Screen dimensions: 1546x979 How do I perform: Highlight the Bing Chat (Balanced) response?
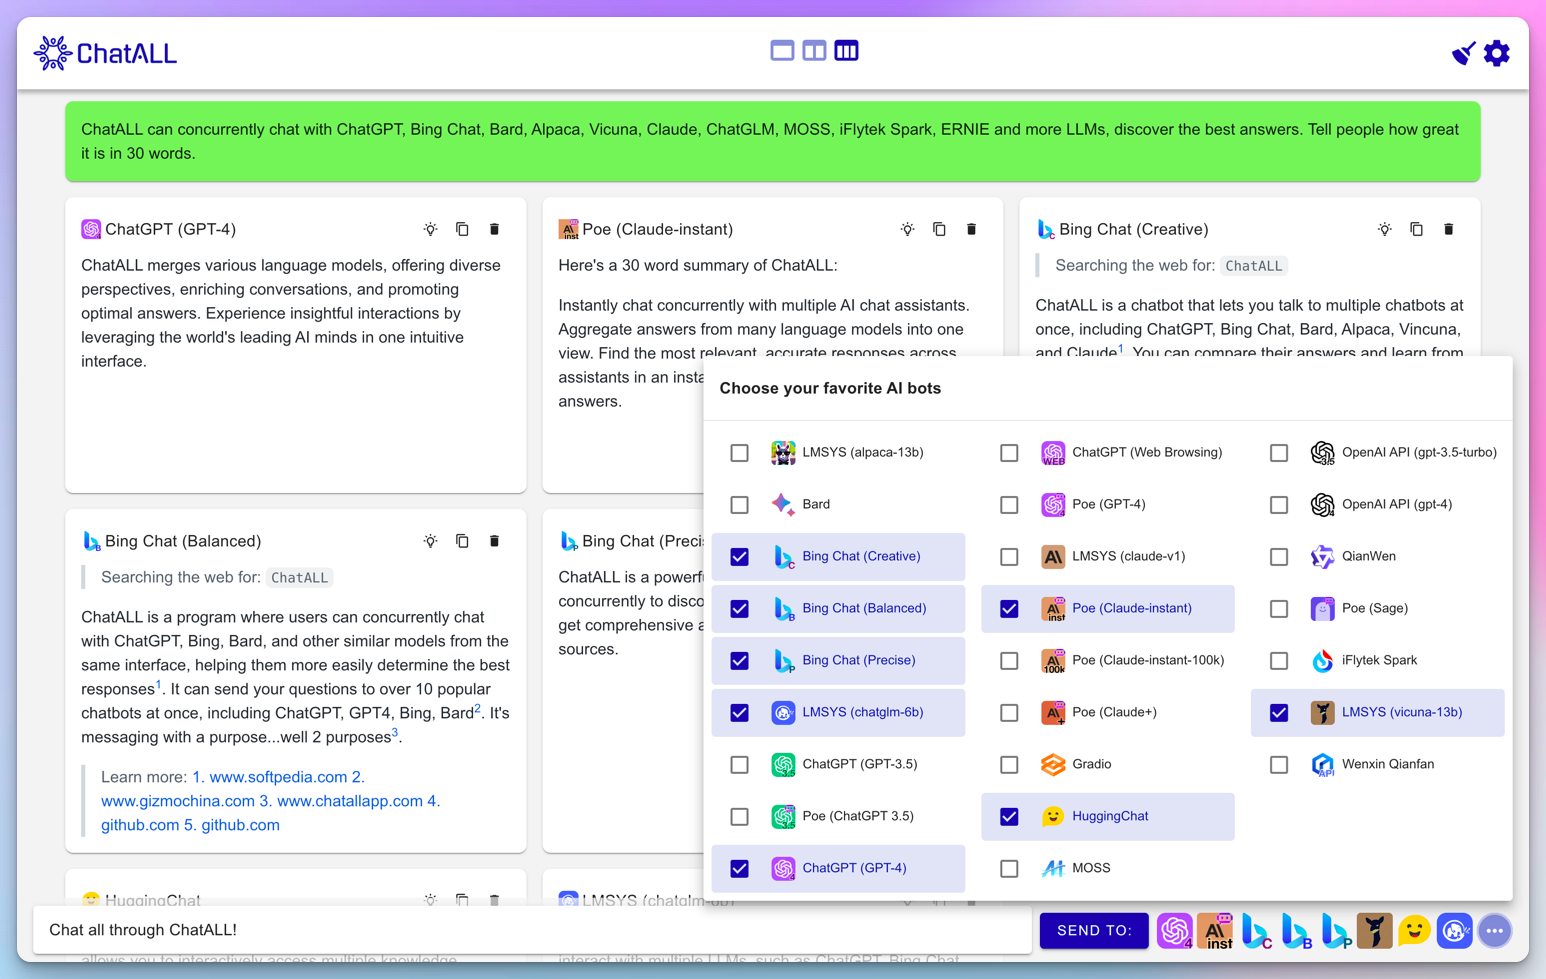coord(430,541)
